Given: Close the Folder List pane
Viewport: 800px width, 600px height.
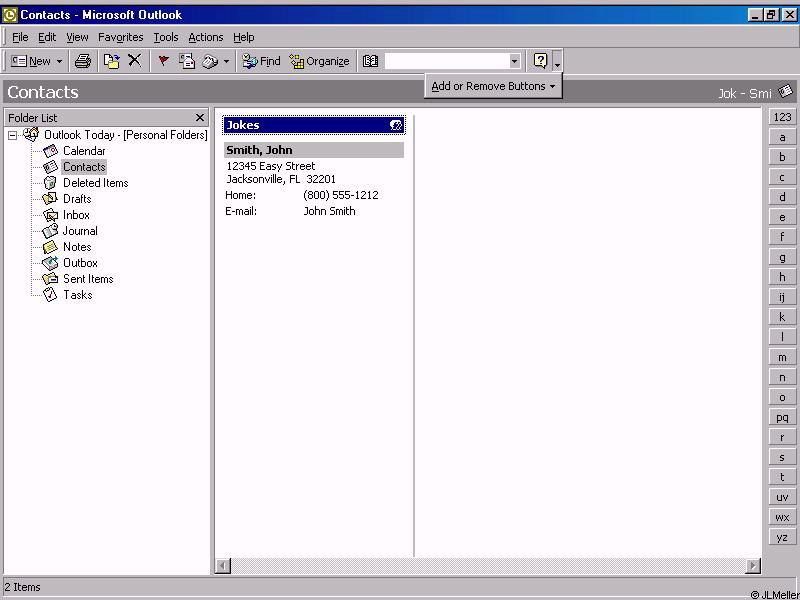Looking at the screenshot, I should (x=200, y=118).
